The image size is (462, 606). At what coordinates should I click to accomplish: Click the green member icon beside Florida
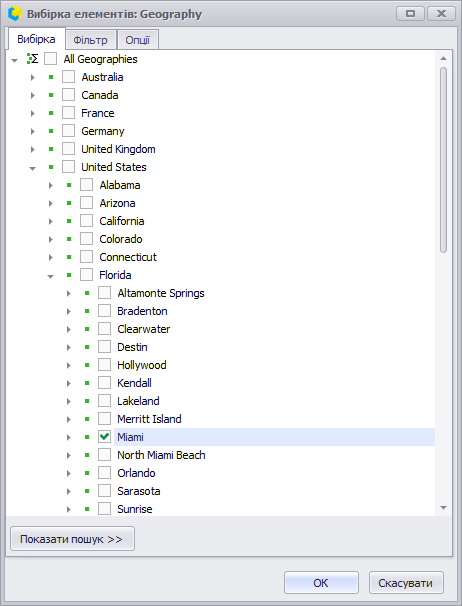click(69, 275)
